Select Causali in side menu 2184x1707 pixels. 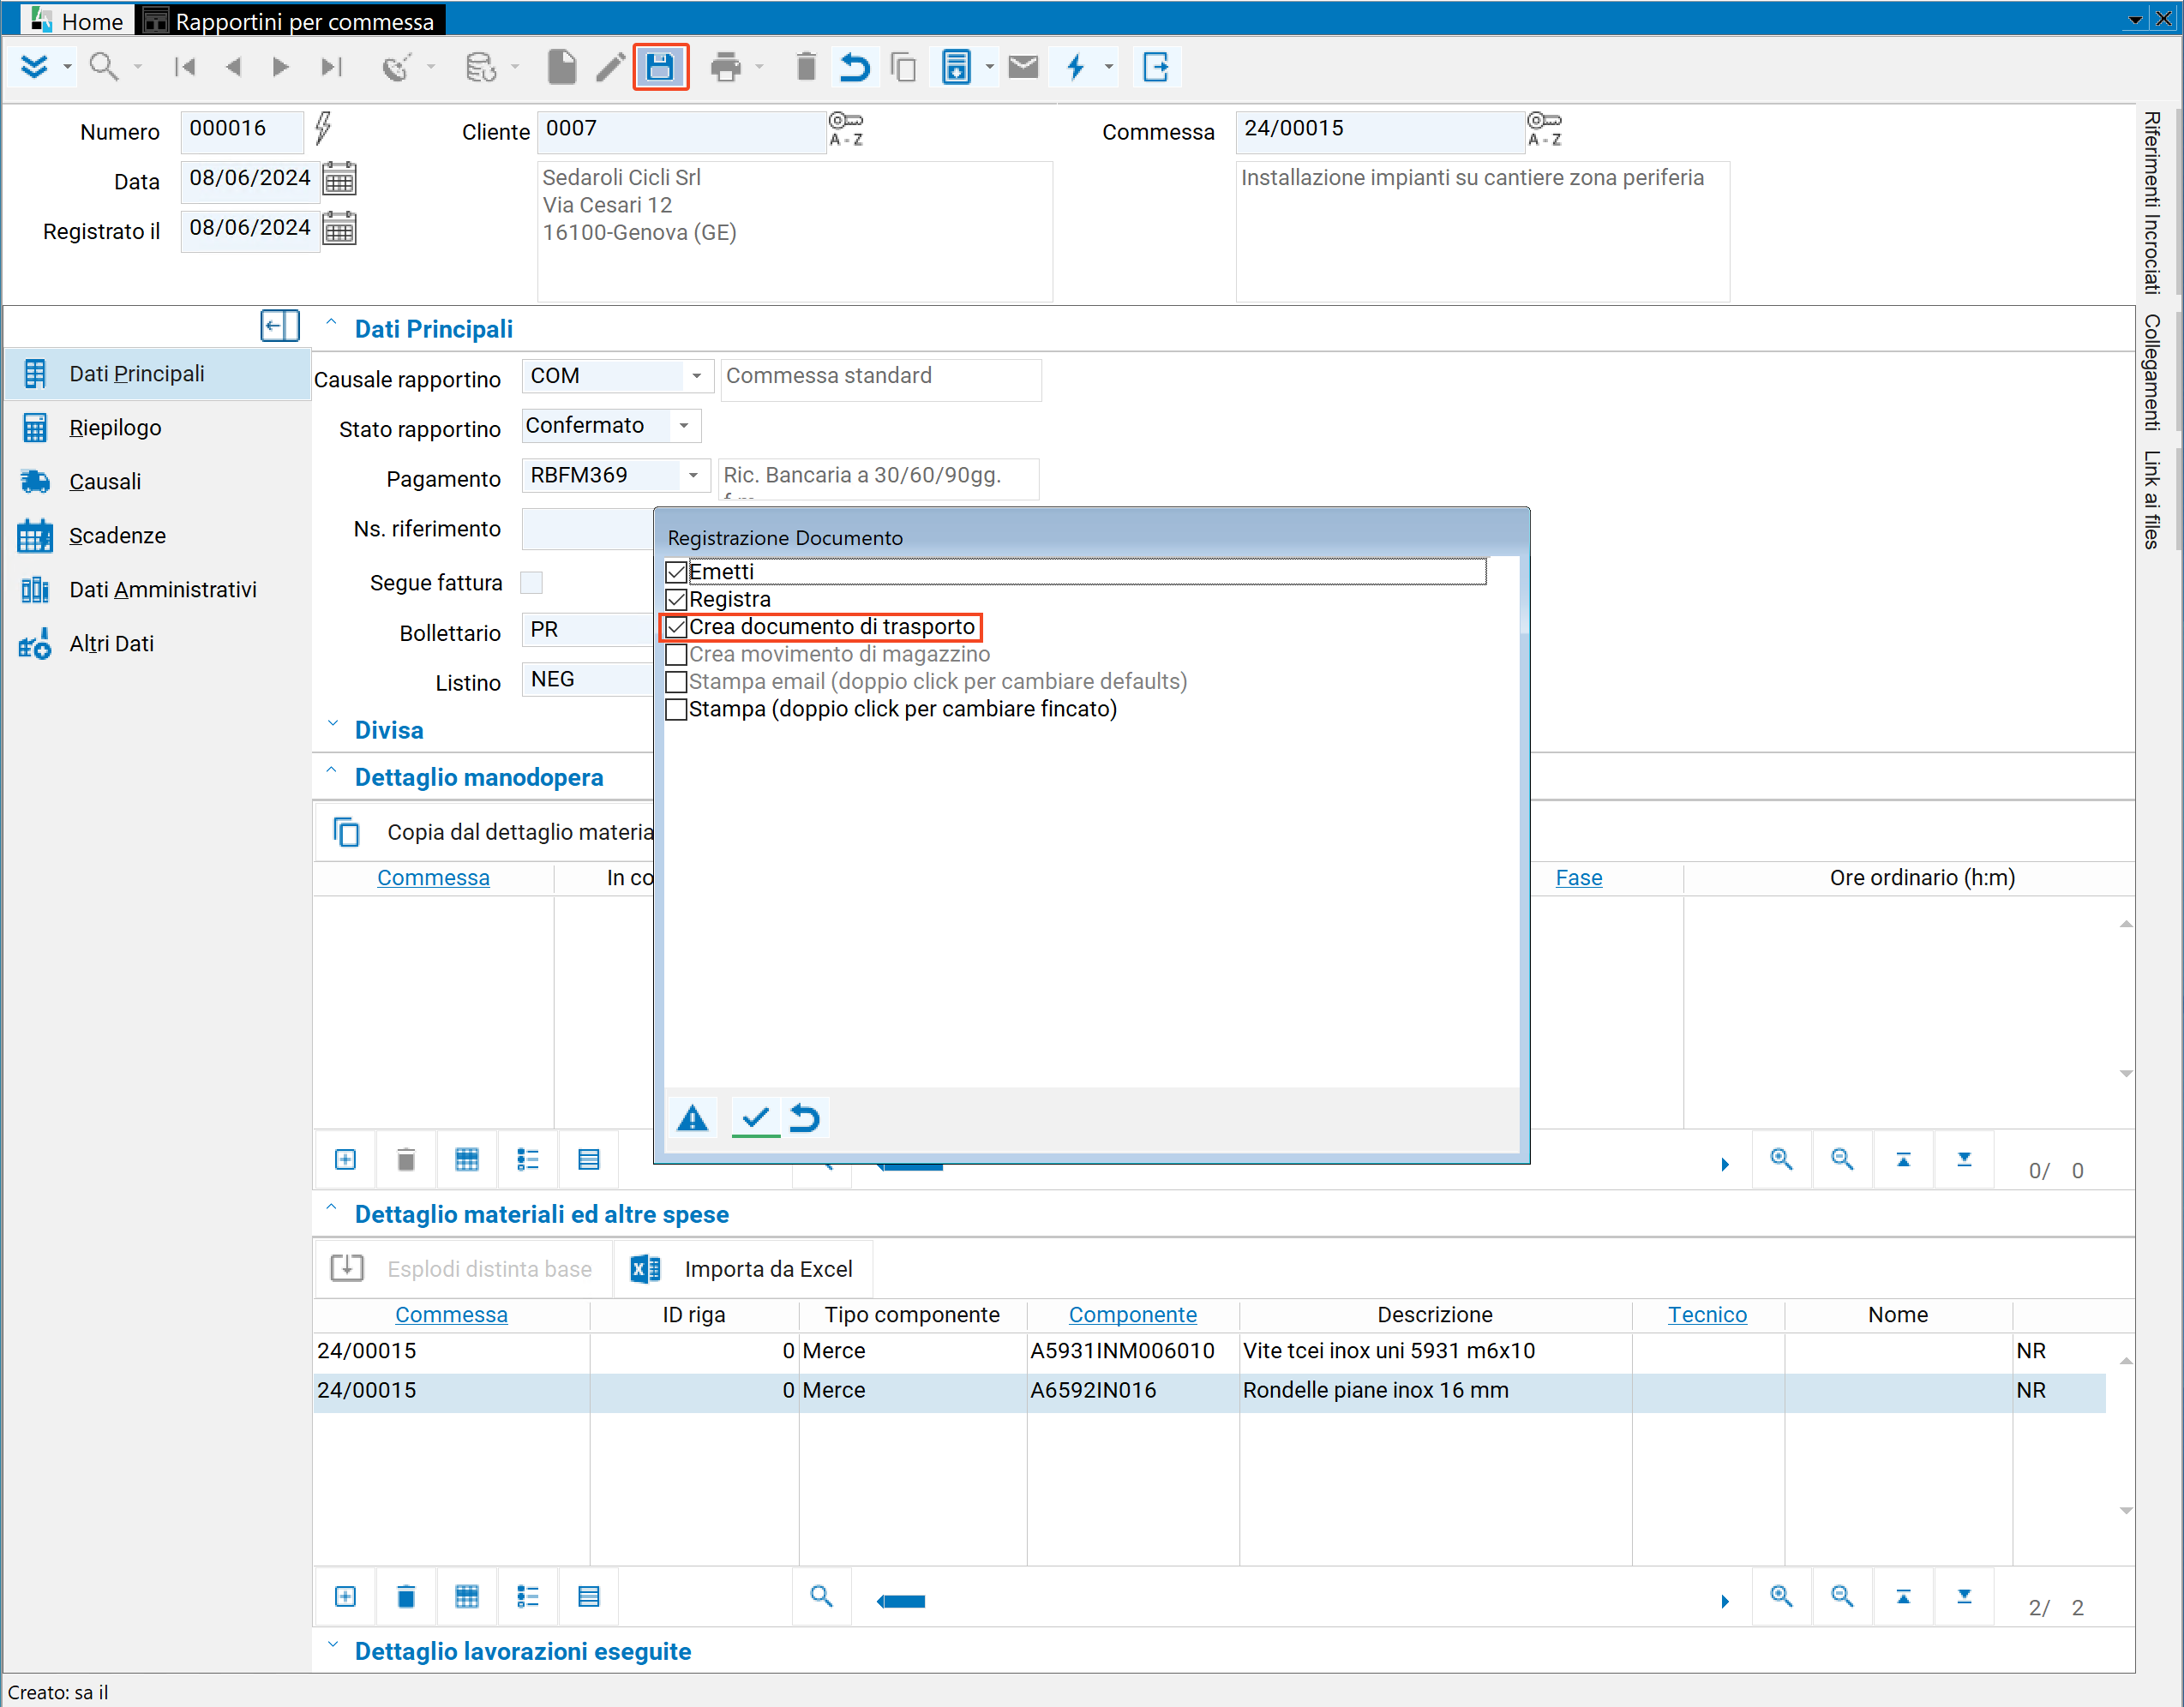click(x=105, y=482)
